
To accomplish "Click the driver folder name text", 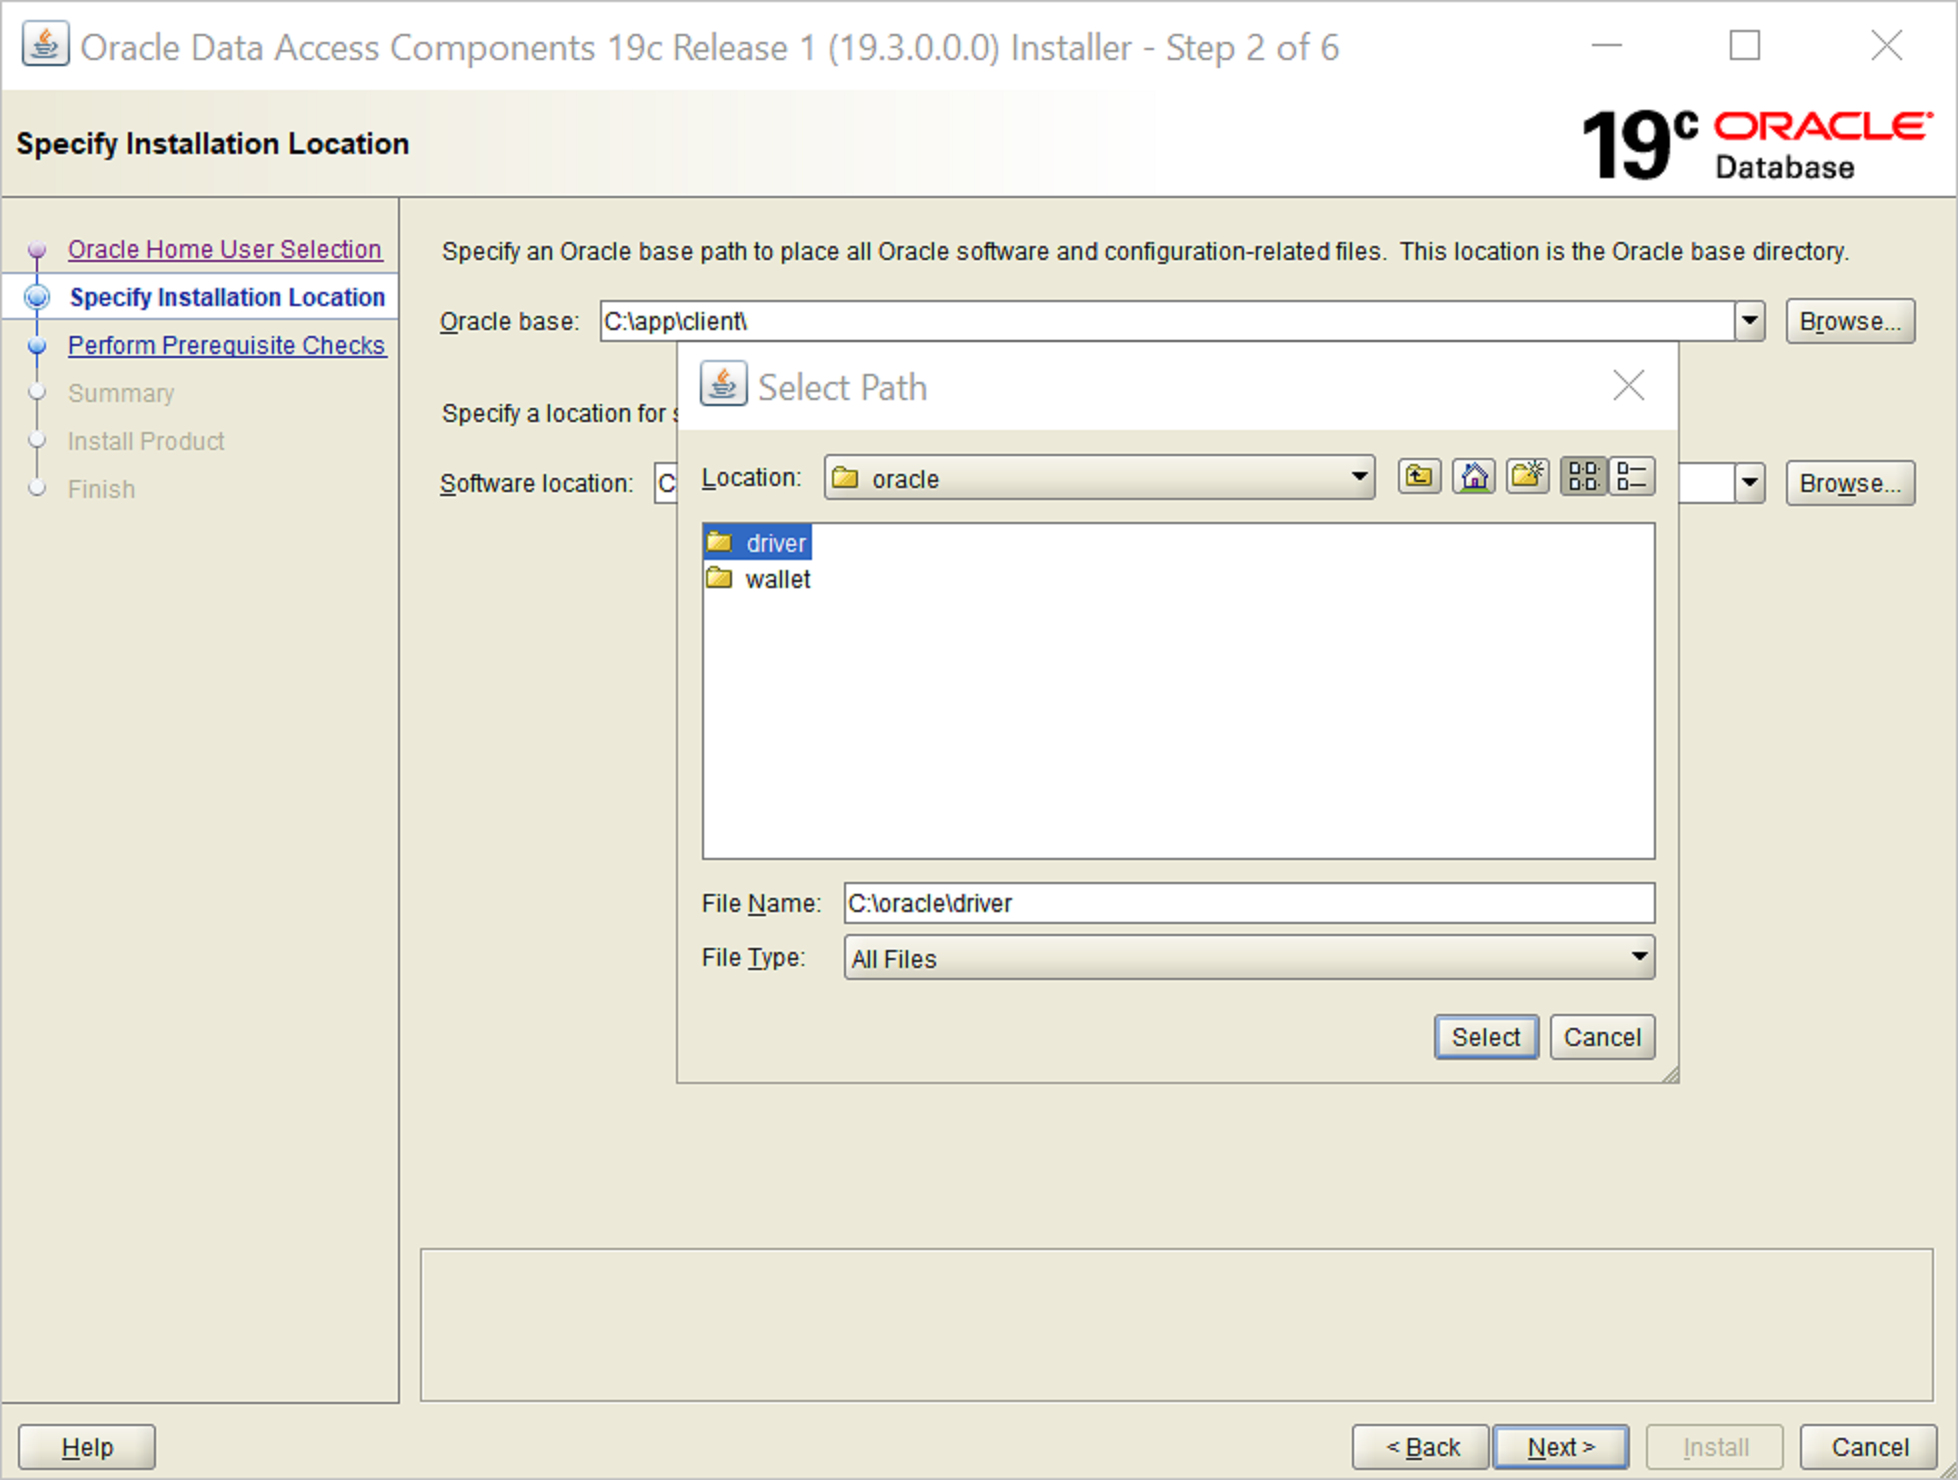I will click(776, 543).
